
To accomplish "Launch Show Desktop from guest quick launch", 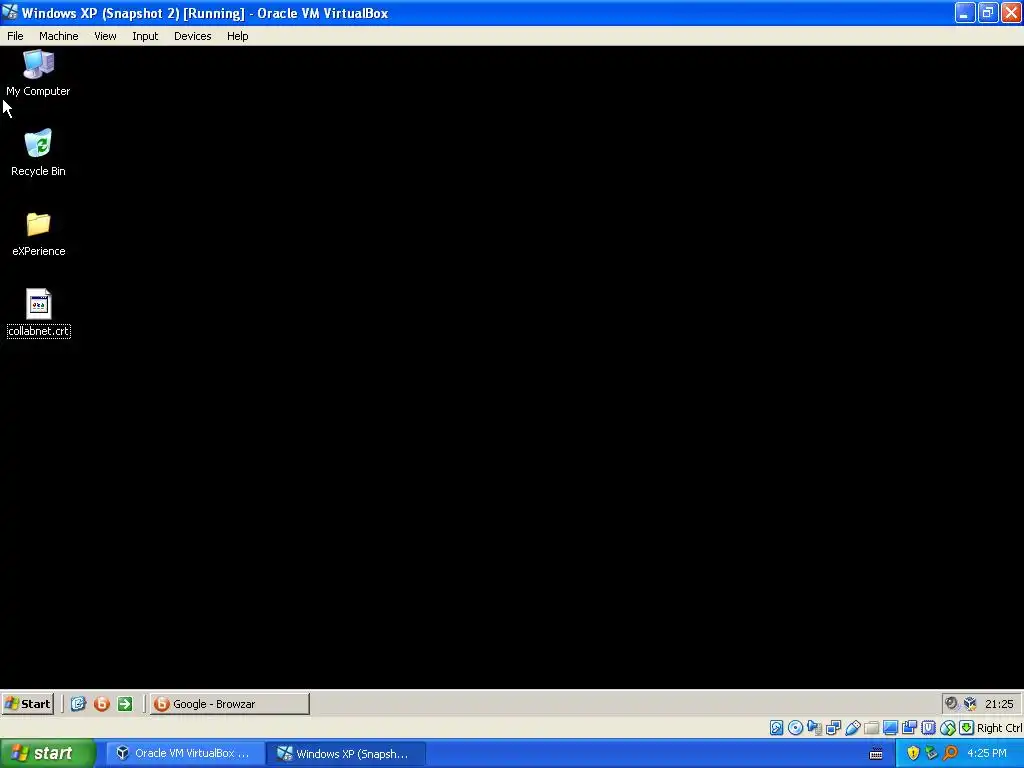I will point(78,703).
